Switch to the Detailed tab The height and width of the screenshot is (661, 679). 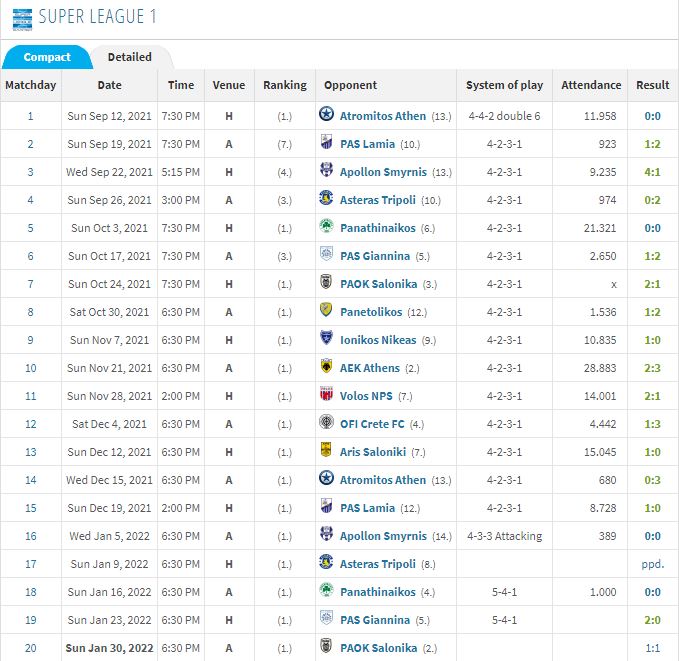coord(129,57)
